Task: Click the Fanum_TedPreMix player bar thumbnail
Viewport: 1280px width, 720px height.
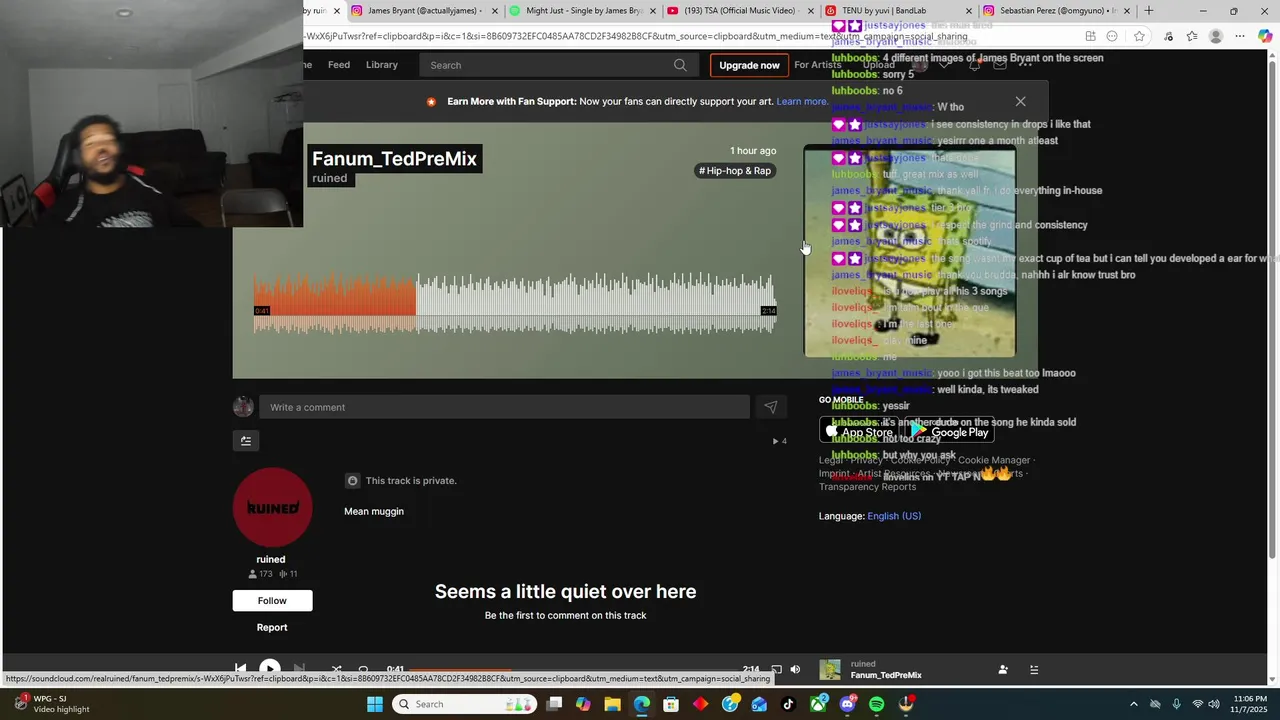Action: coord(830,670)
